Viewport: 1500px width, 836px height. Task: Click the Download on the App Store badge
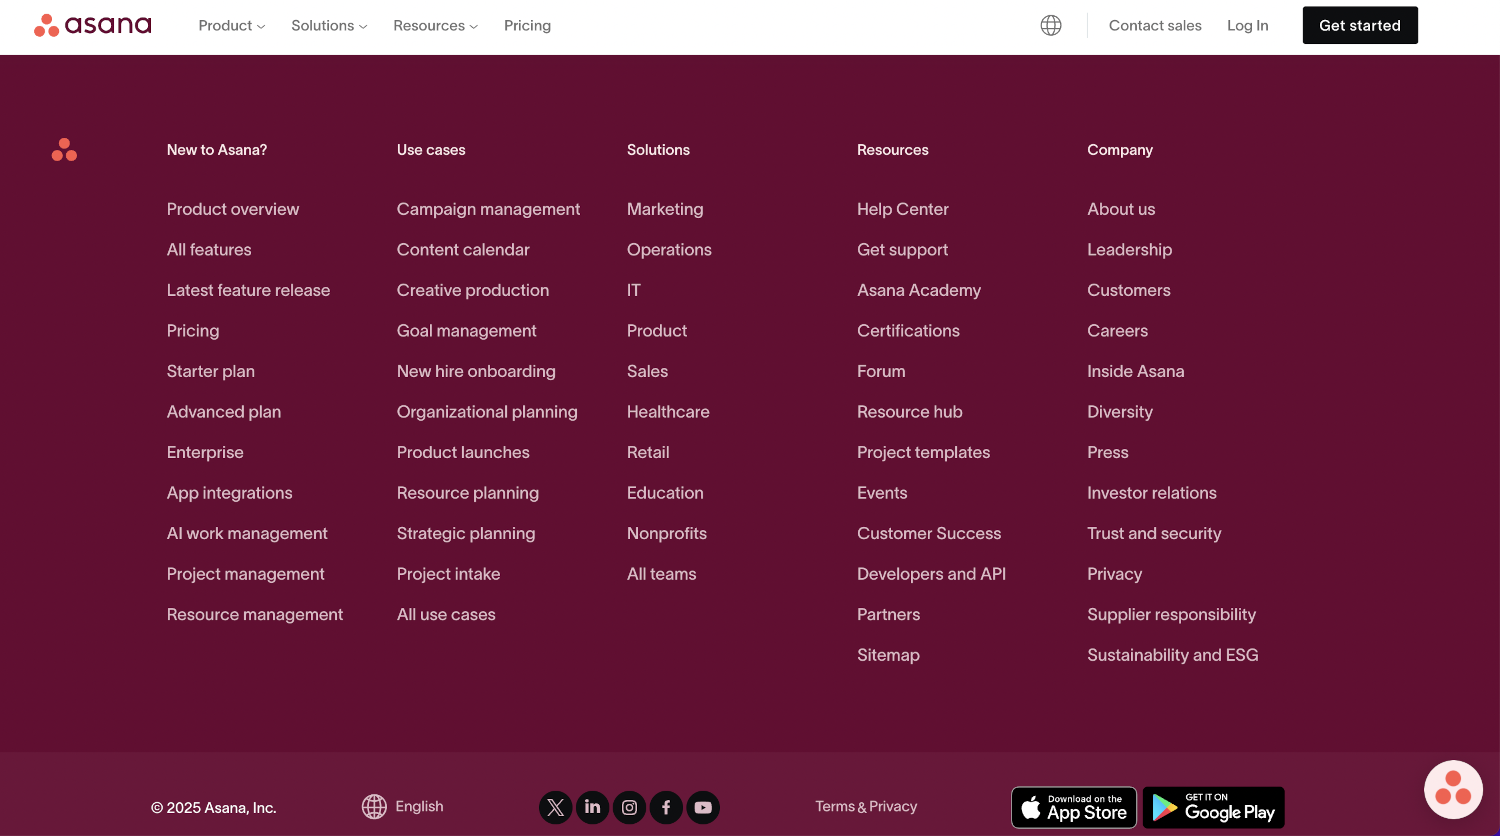pos(1074,807)
